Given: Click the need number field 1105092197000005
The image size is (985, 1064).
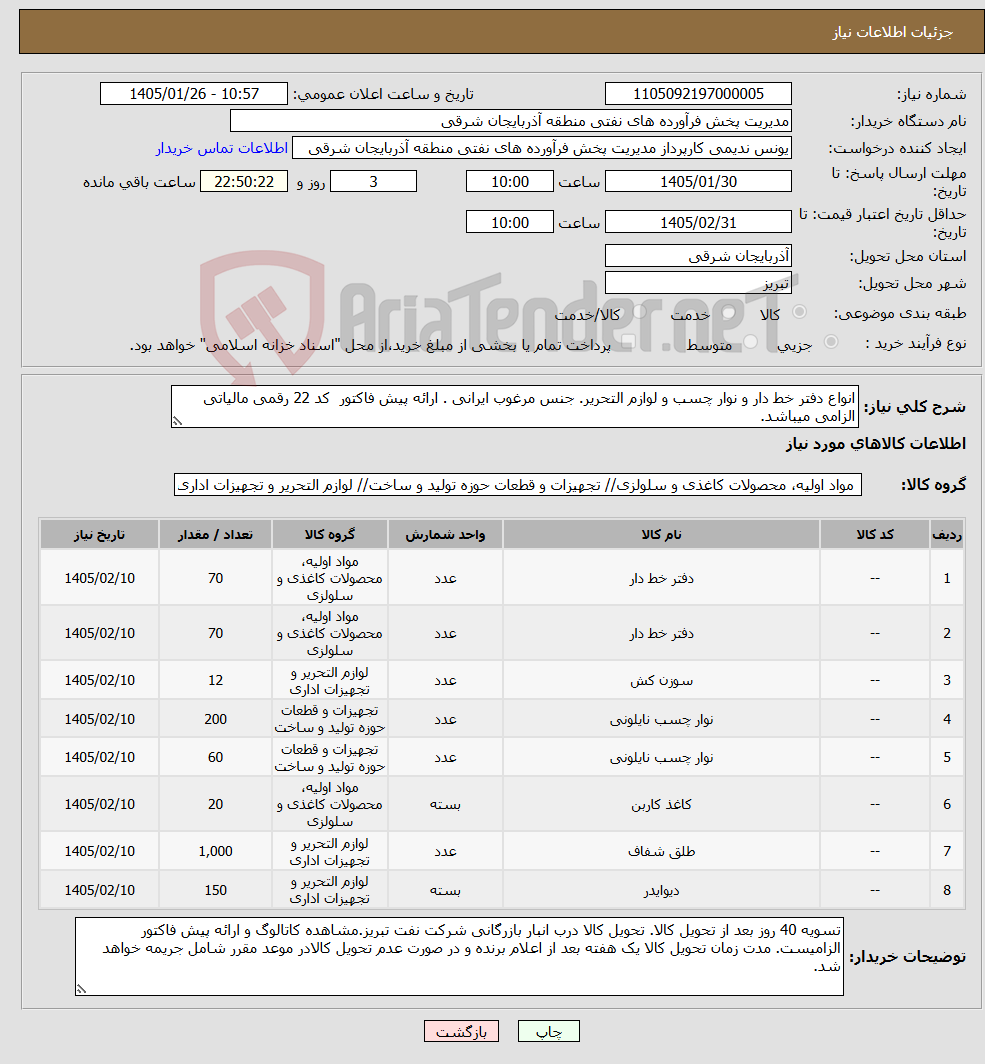Looking at the screenshot, I should tap(698, 94).
